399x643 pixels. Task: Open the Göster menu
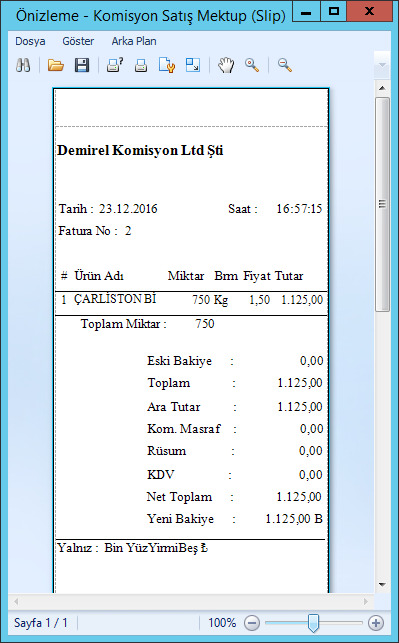pos(78,41)
